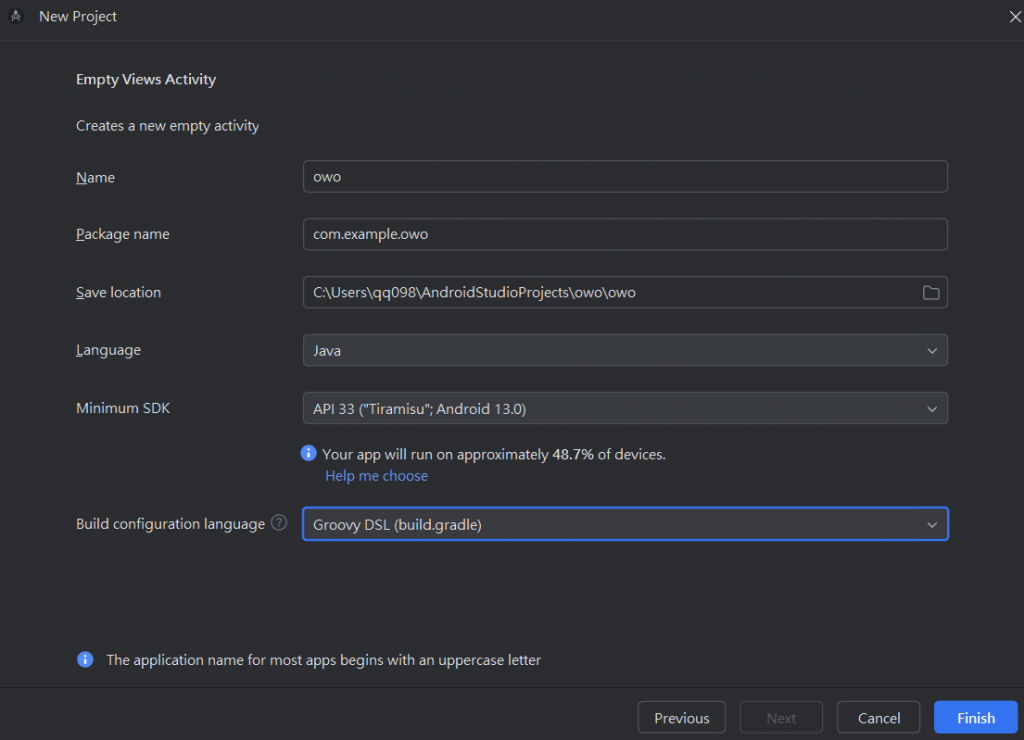Click the 'Build configuration language' label
Image resolution: width=1024 pixels, height=740 pixels.
click(x=170, y=524)
